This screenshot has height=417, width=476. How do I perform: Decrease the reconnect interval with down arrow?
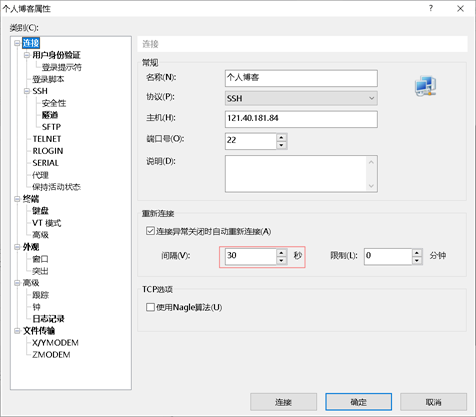coord(282,260)
